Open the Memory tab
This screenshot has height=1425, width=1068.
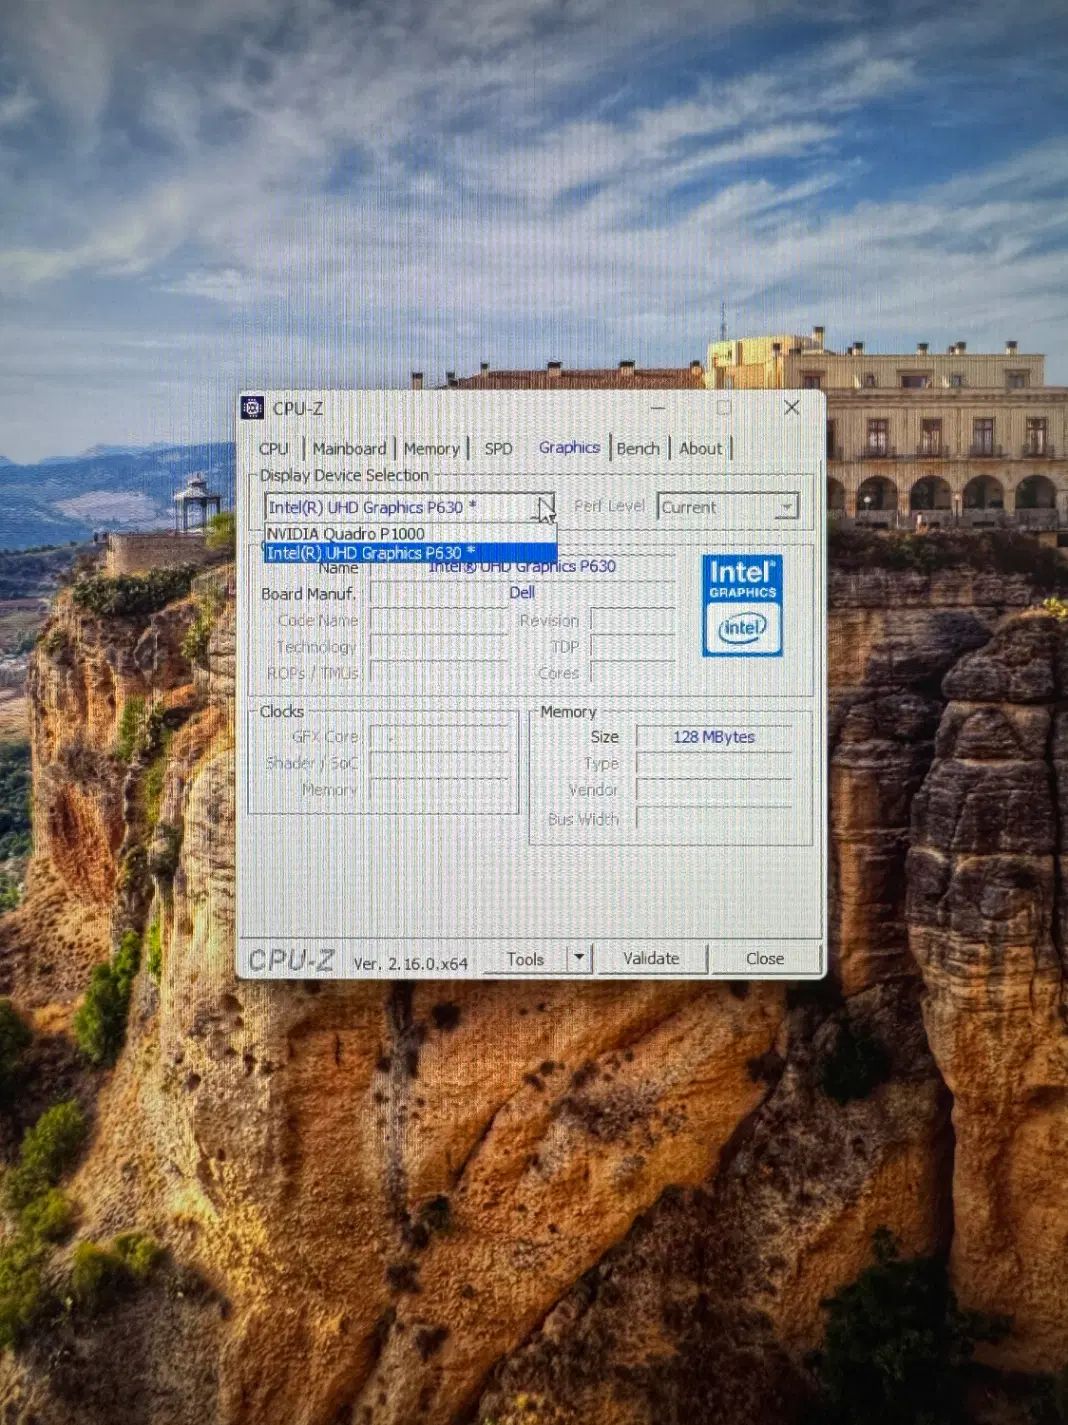click(431, 449)
